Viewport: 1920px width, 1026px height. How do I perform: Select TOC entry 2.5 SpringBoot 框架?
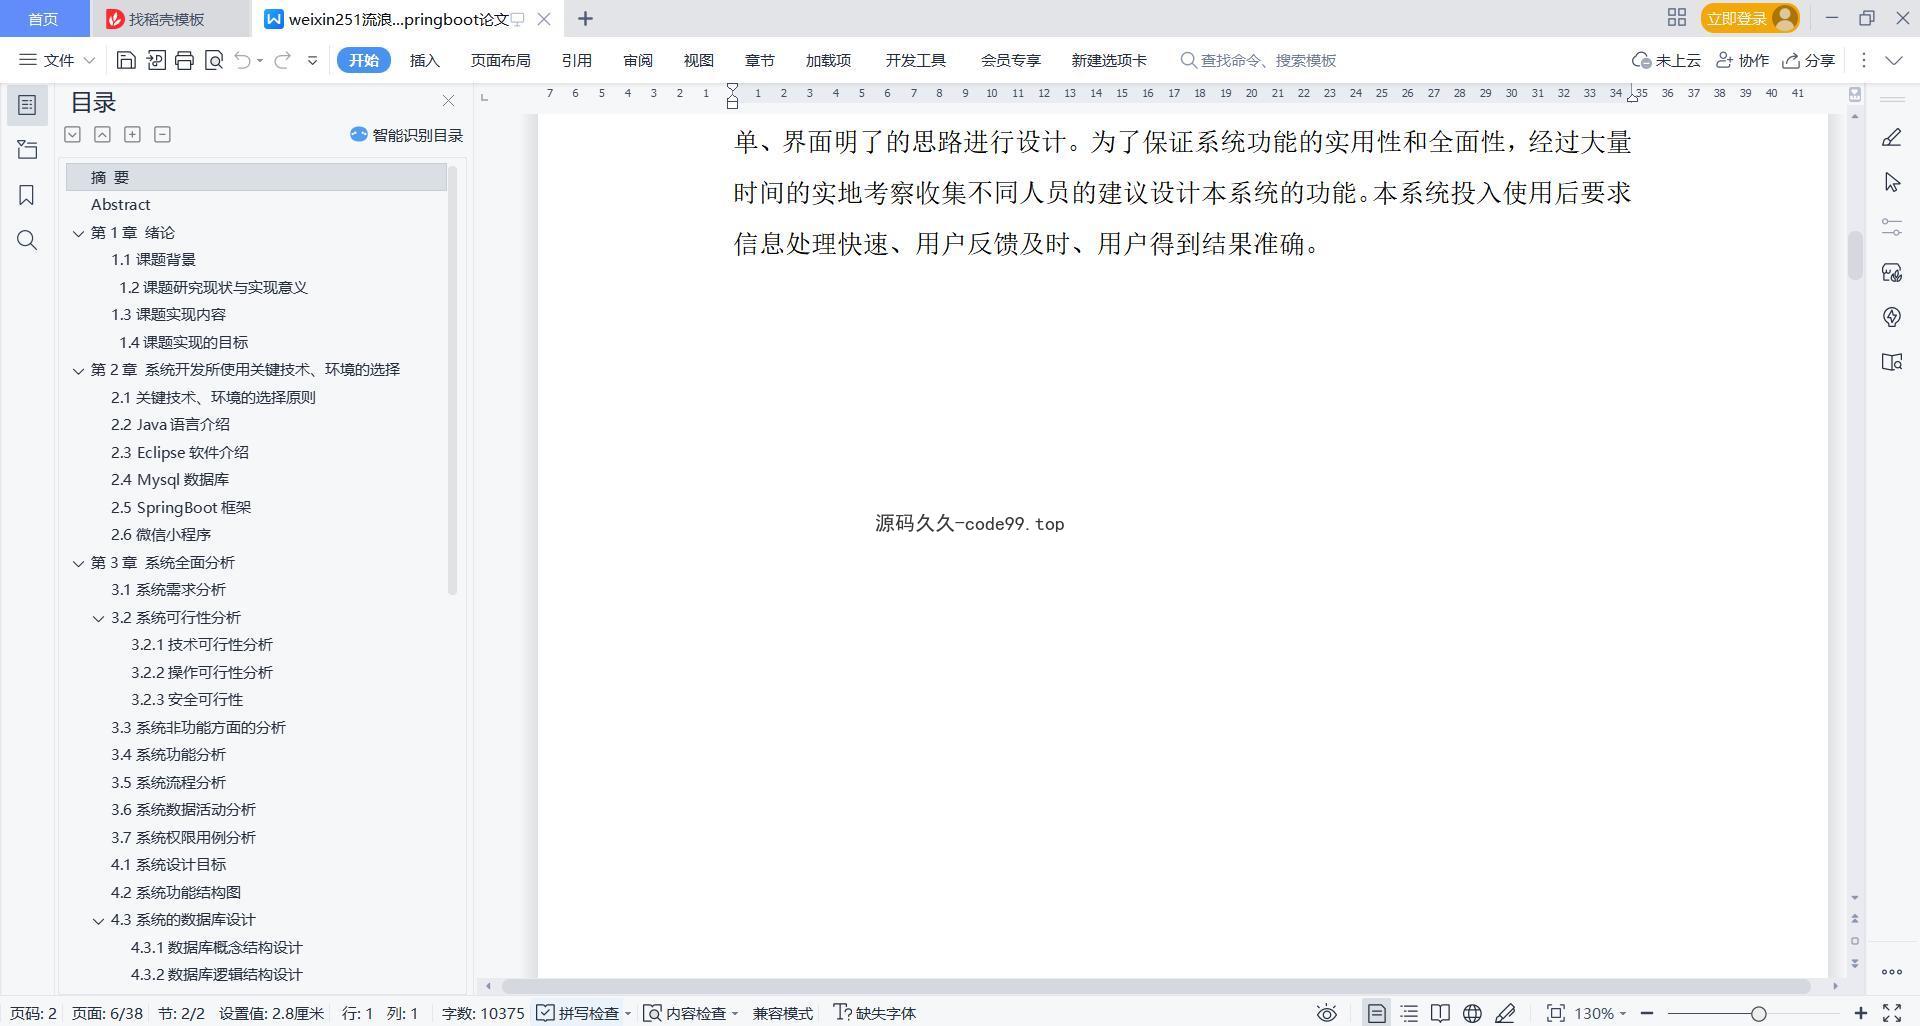pos(181,507)
